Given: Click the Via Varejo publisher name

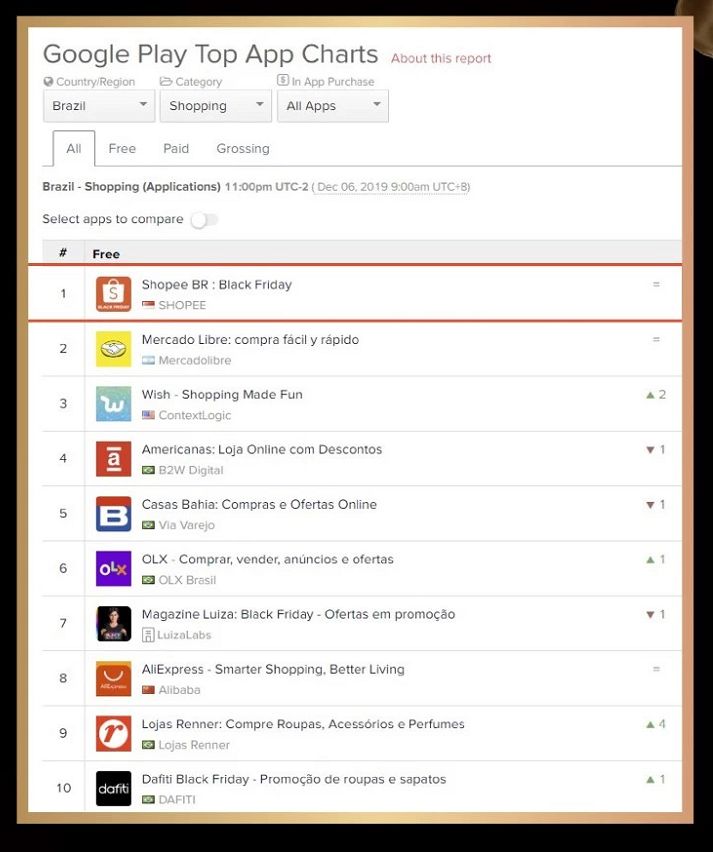Looking at the screenshot, I should click(x=186, y=525).
